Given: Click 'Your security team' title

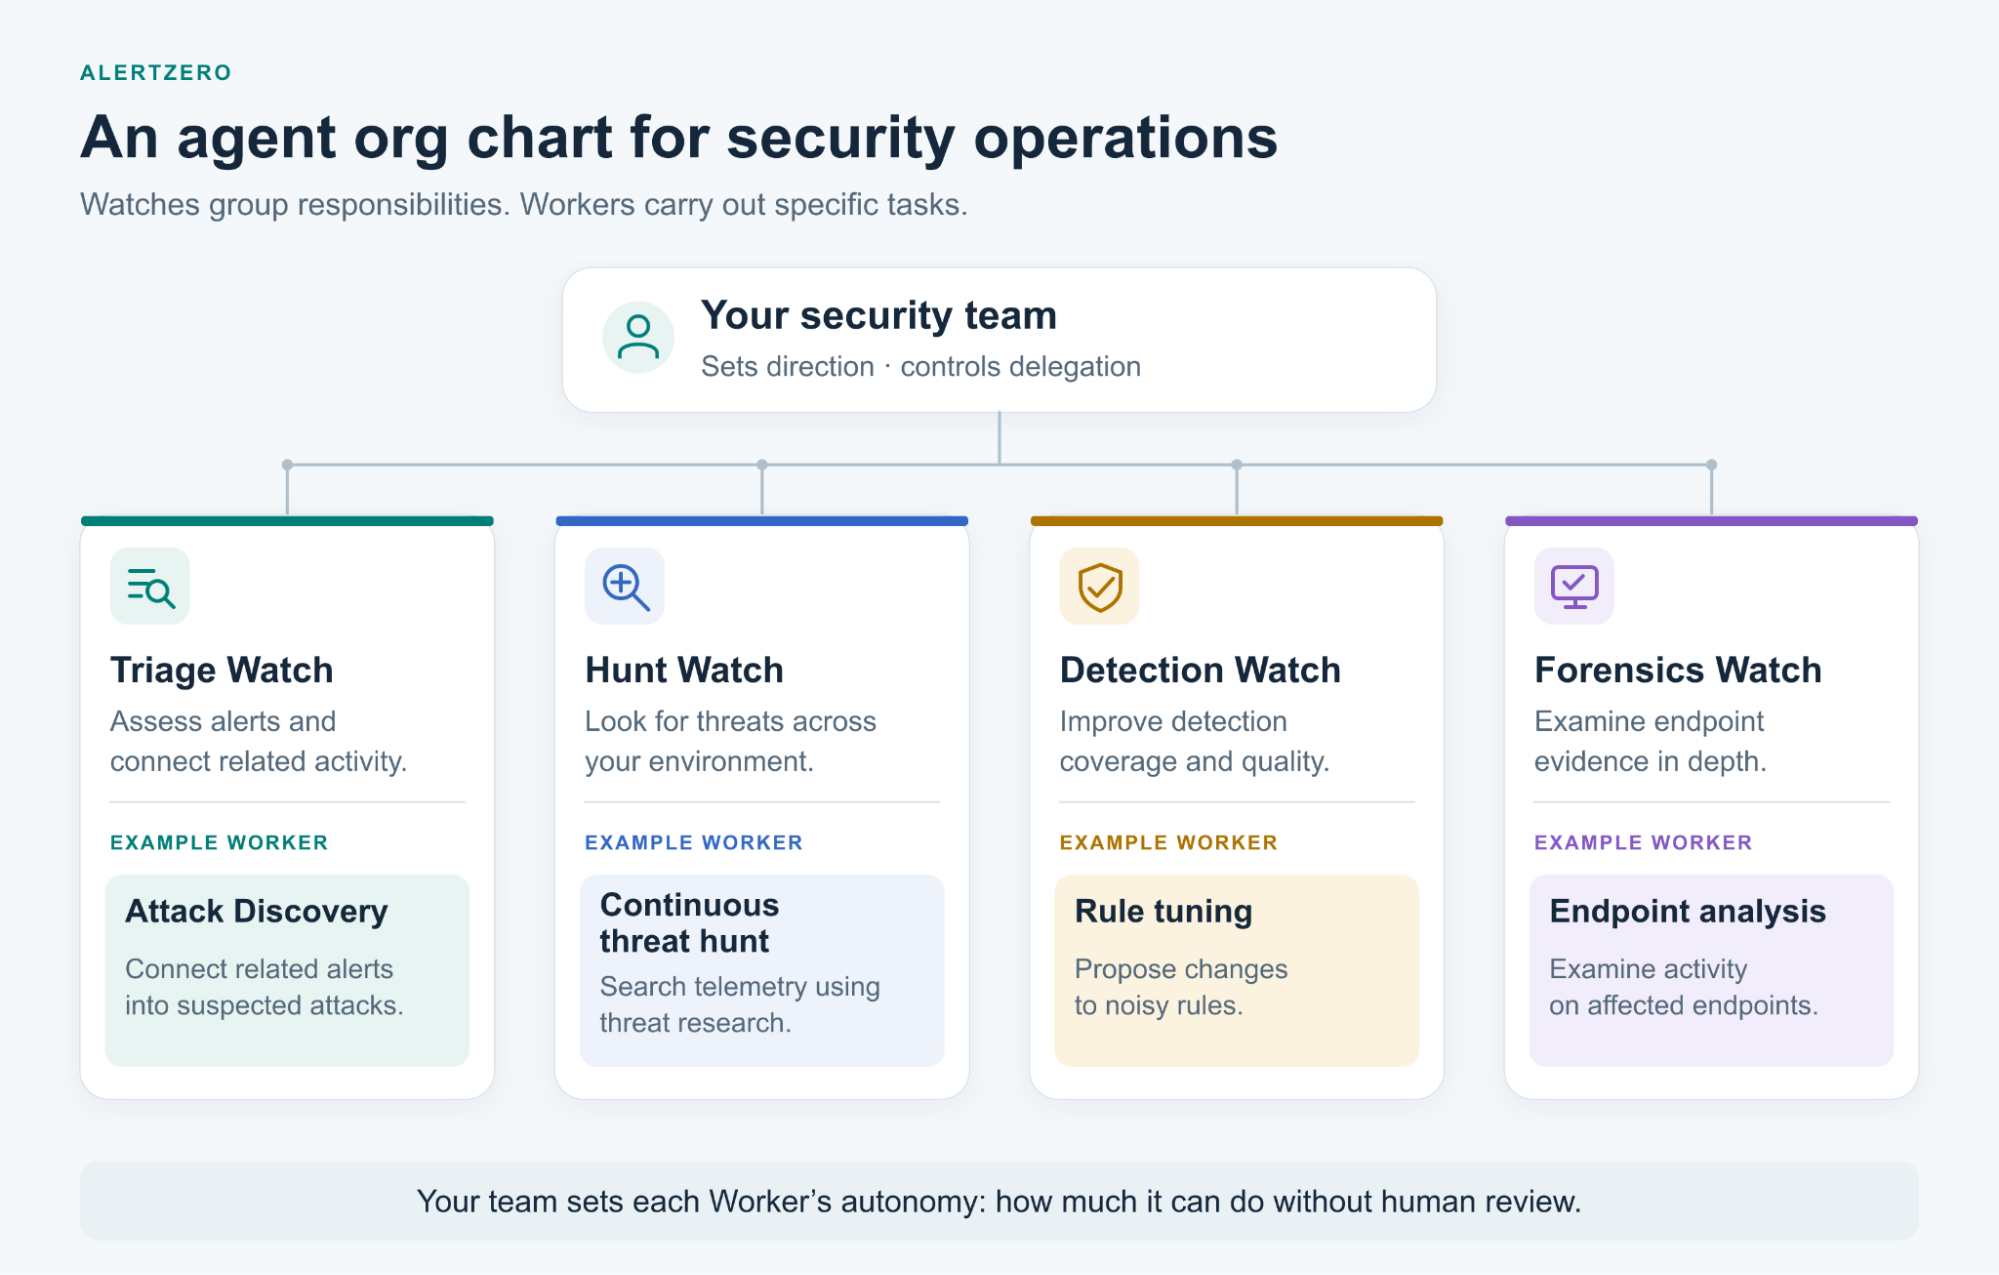Looking at the screenshot, I should (878, 315).
